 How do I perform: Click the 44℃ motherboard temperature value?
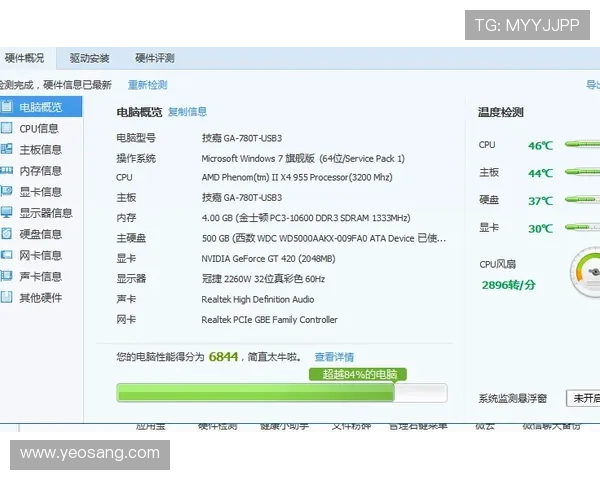click(x=540, y=173)
